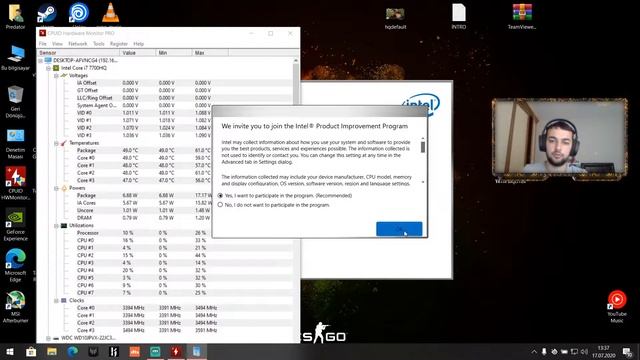The width and height of the screenshot is (640, 360).
Task: Select the Processor utilization row
Action: coord(165,233)
